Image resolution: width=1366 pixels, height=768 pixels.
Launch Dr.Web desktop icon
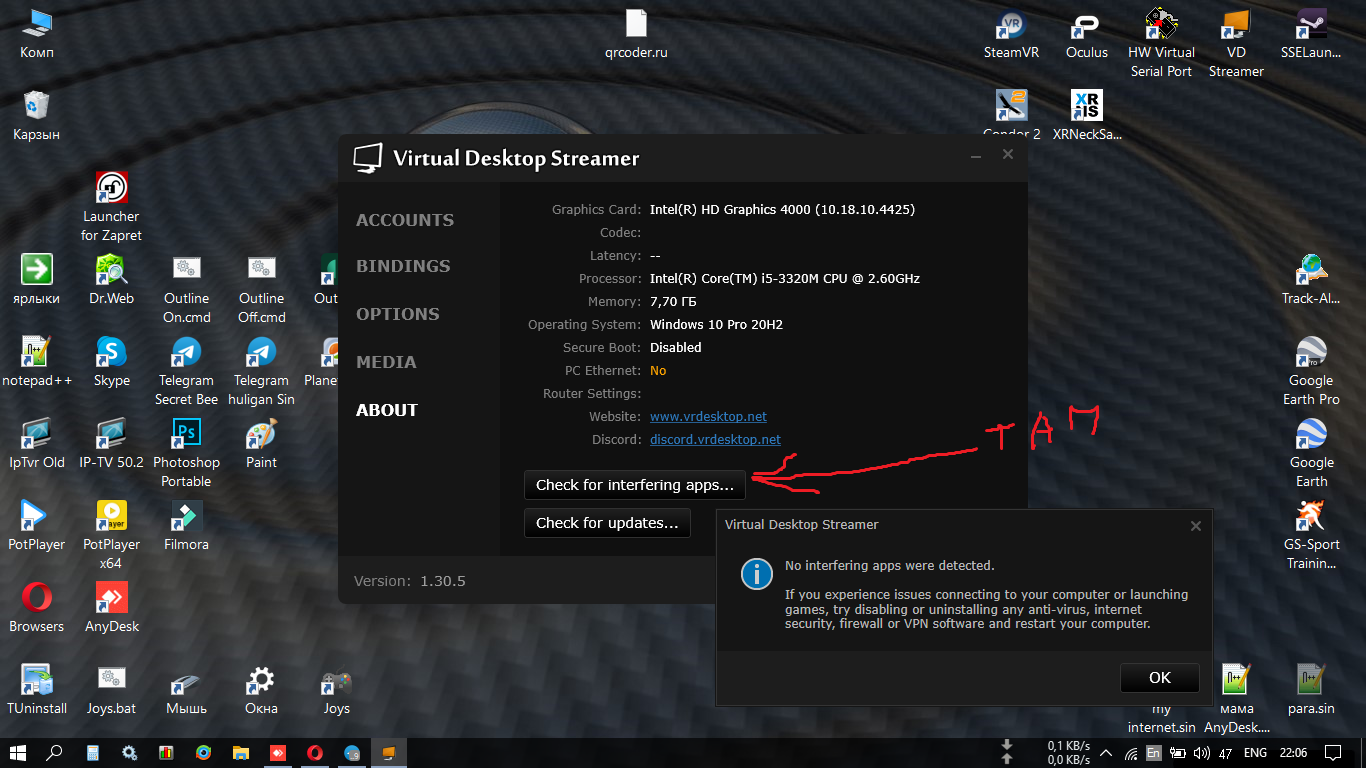click(x=112, y=272)
